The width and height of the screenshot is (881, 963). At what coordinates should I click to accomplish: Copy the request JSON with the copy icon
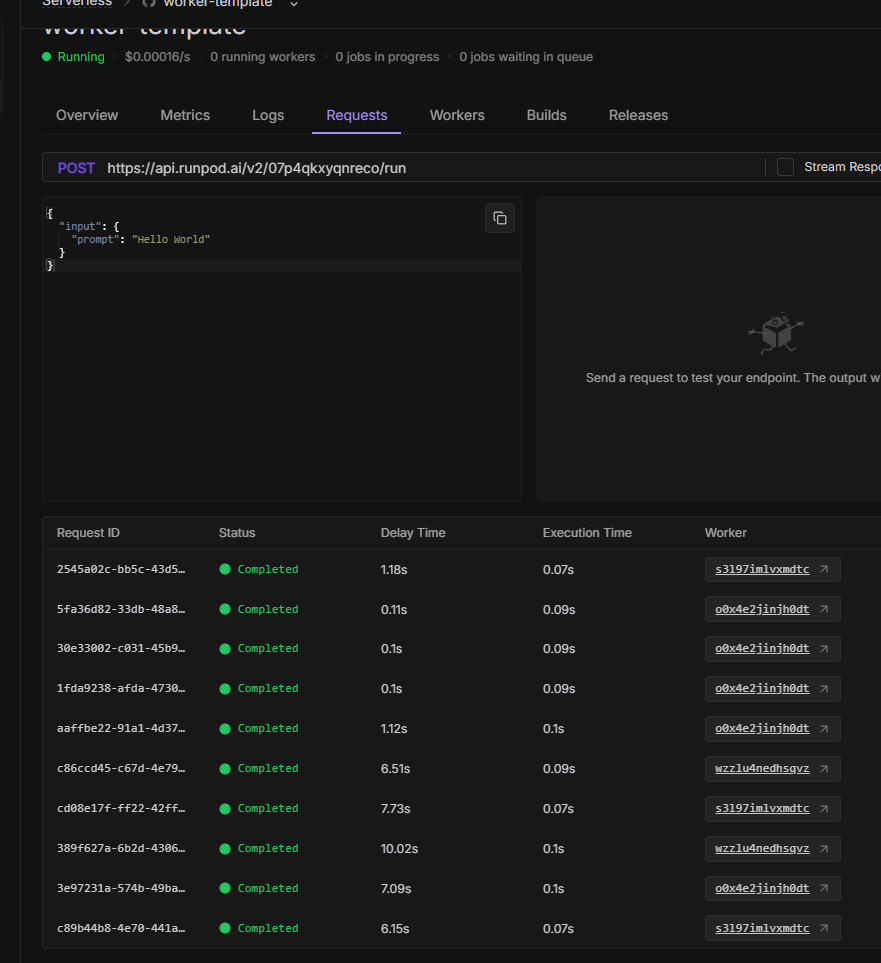[x=499, y=218]
